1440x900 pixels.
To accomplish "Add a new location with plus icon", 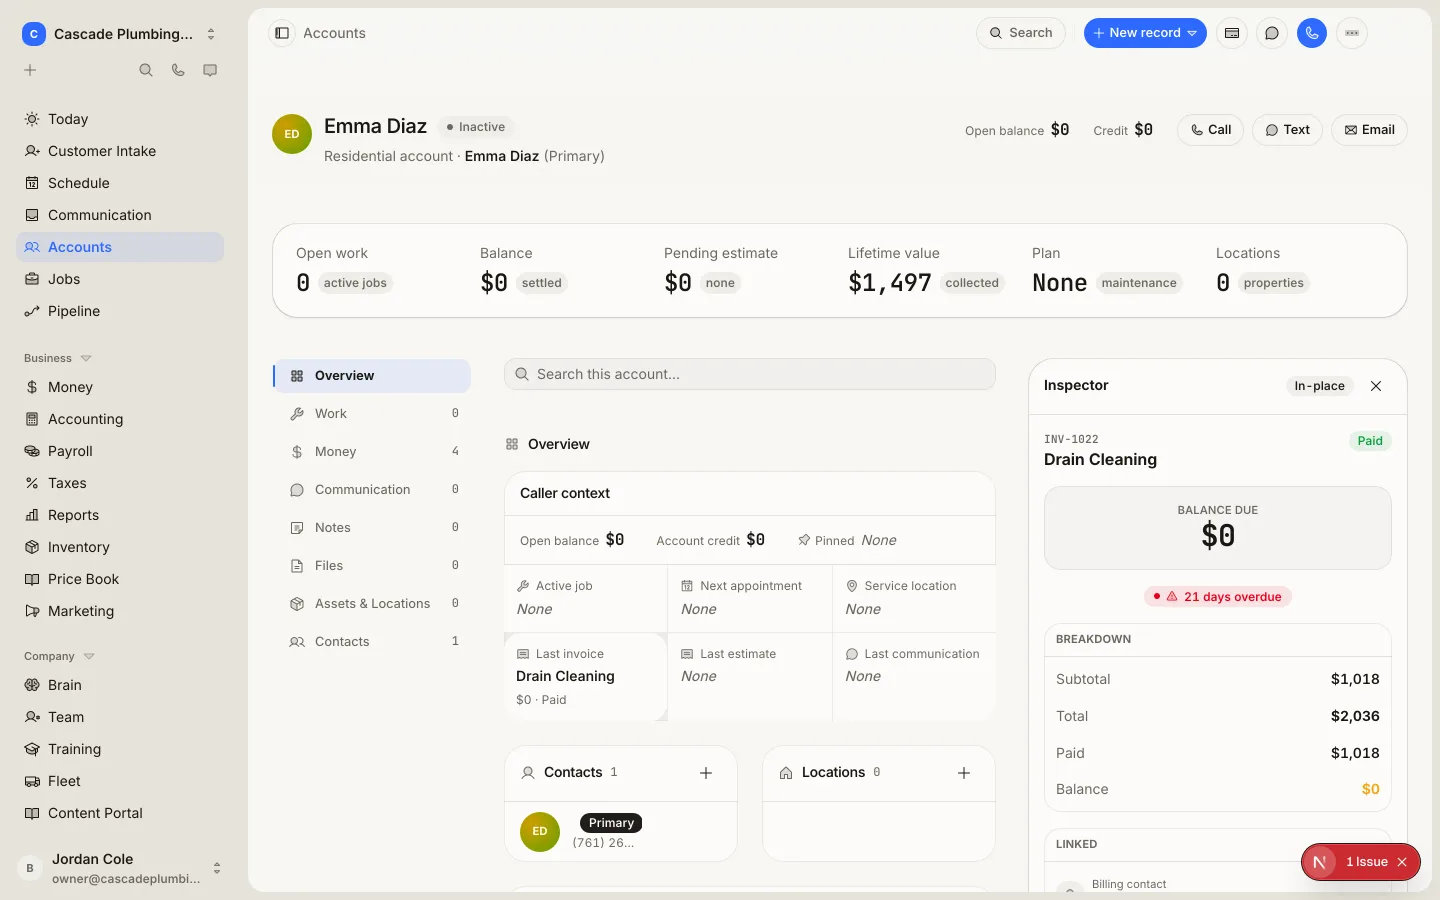I will tap(964, 773).
